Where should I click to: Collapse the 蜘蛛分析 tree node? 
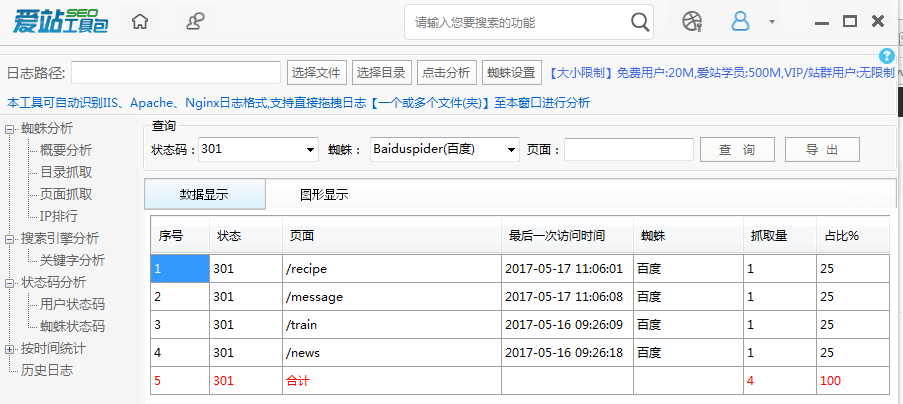click(10, 129)
